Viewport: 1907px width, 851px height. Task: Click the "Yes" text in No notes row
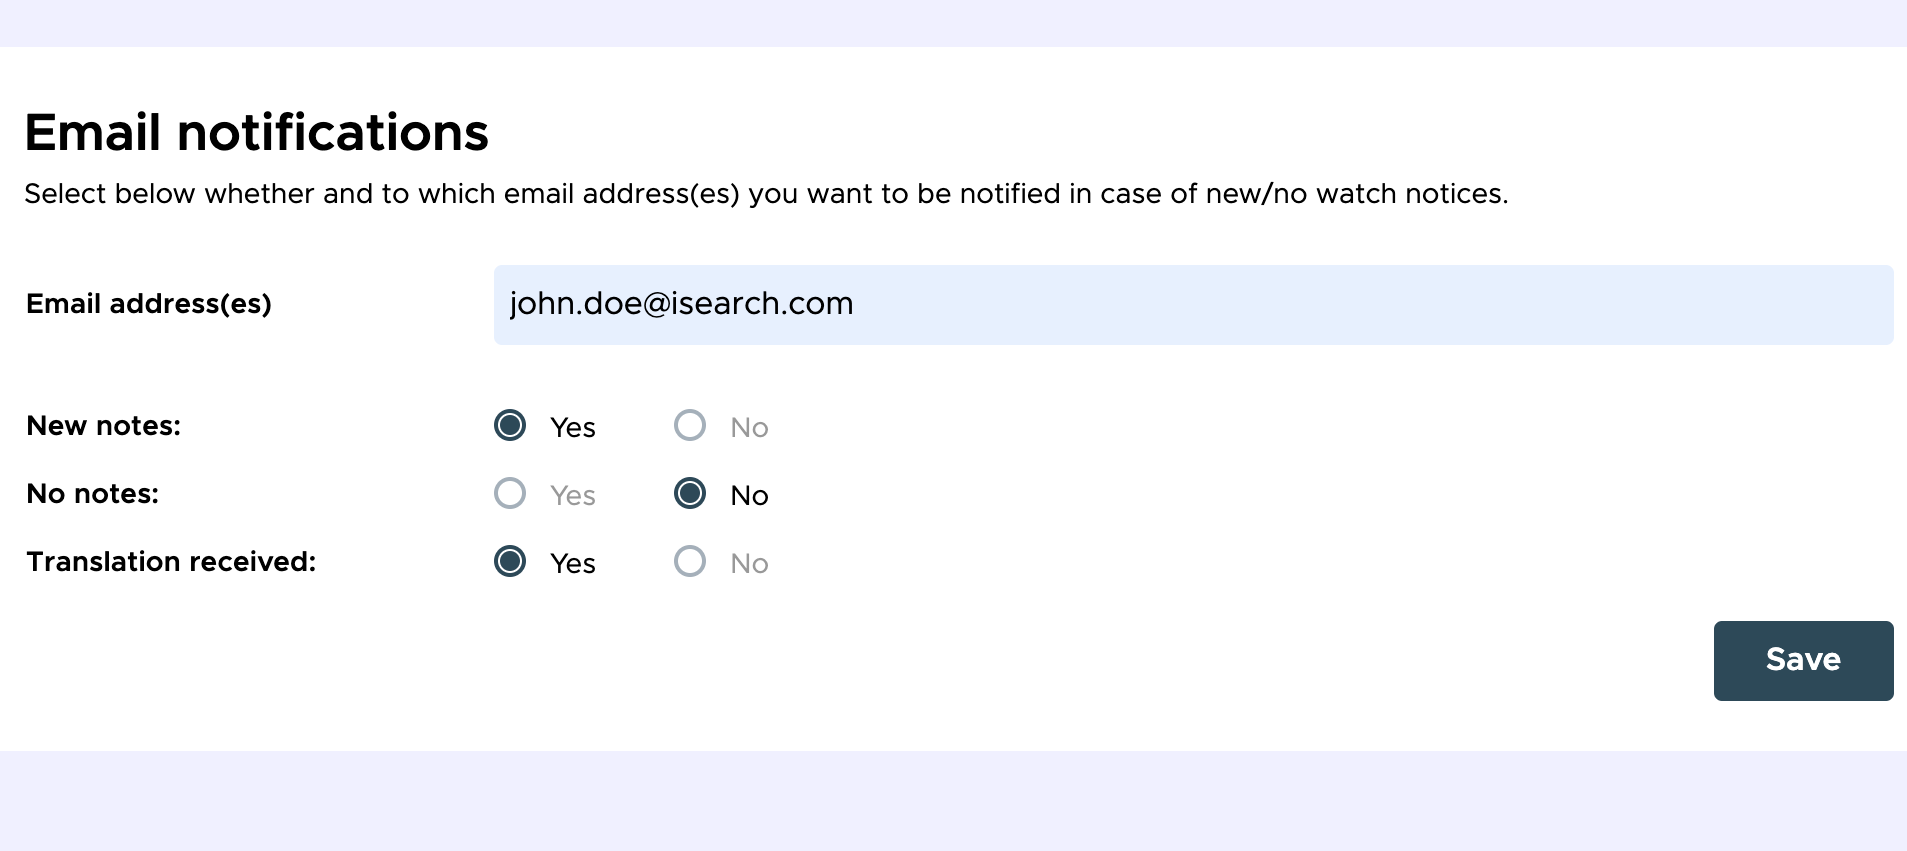pos(573,496)
